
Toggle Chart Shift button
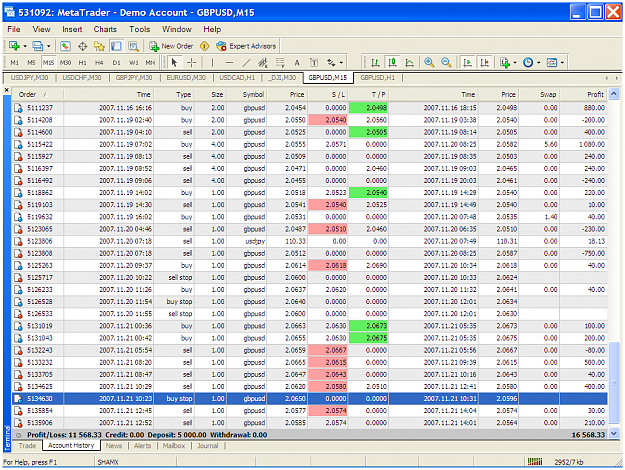click(484, 63)
